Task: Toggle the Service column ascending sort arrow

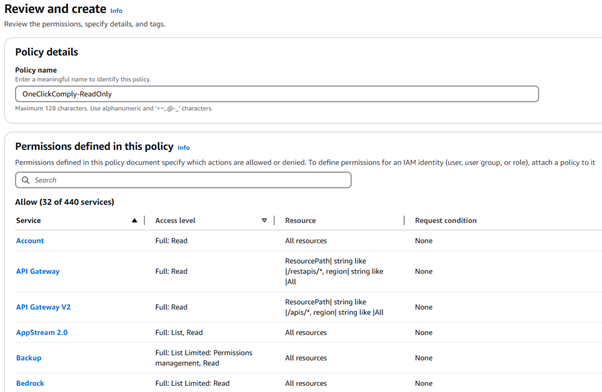Action: point(134,220)
